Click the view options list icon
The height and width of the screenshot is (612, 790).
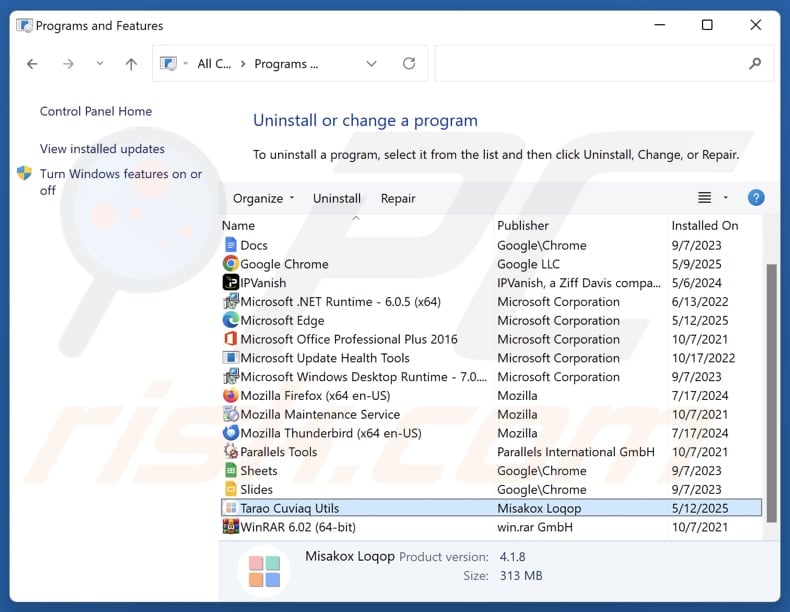coord(704,197)
